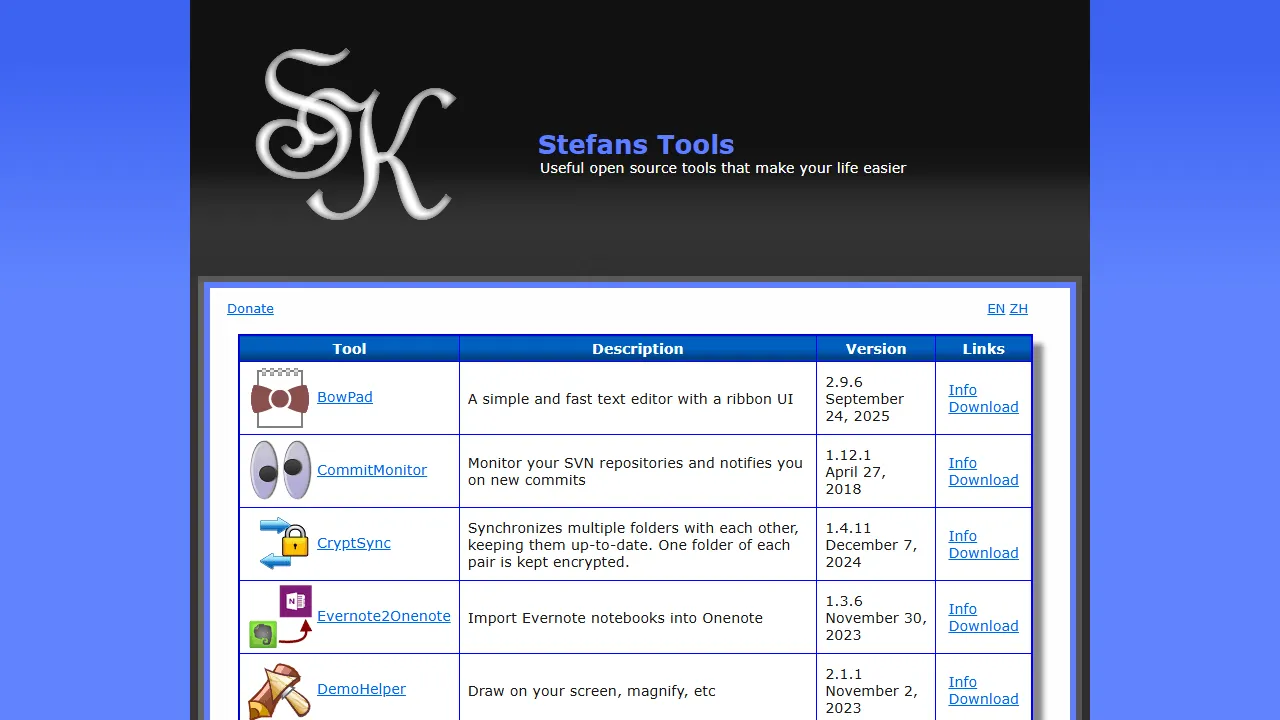
Task: Open the Evernote2Onenote tool page
Action: (x=383, y=616)
